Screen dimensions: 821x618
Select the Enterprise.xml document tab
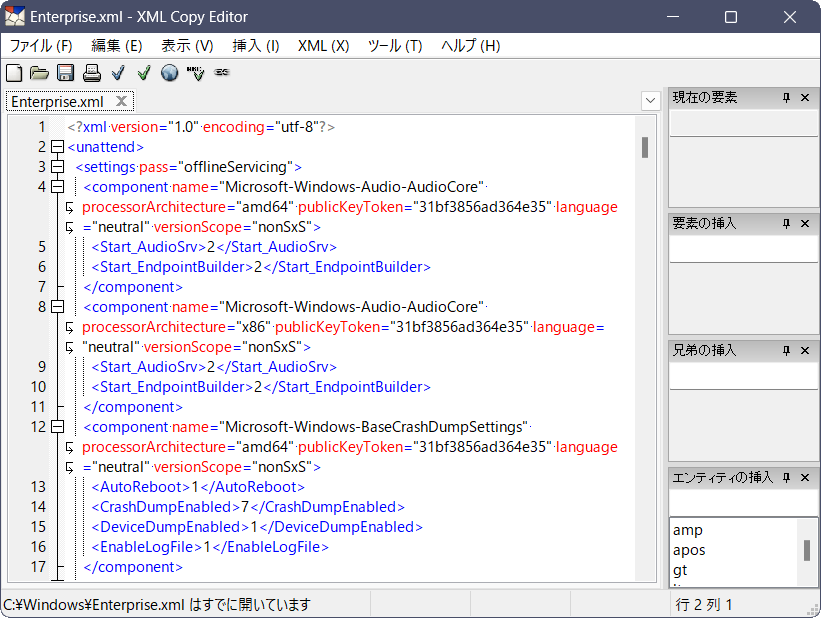[x=69, y=101]
